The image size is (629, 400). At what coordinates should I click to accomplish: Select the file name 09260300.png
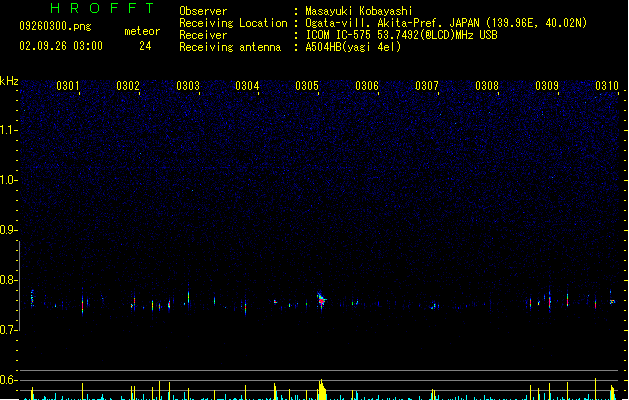[x=55, y=26]
